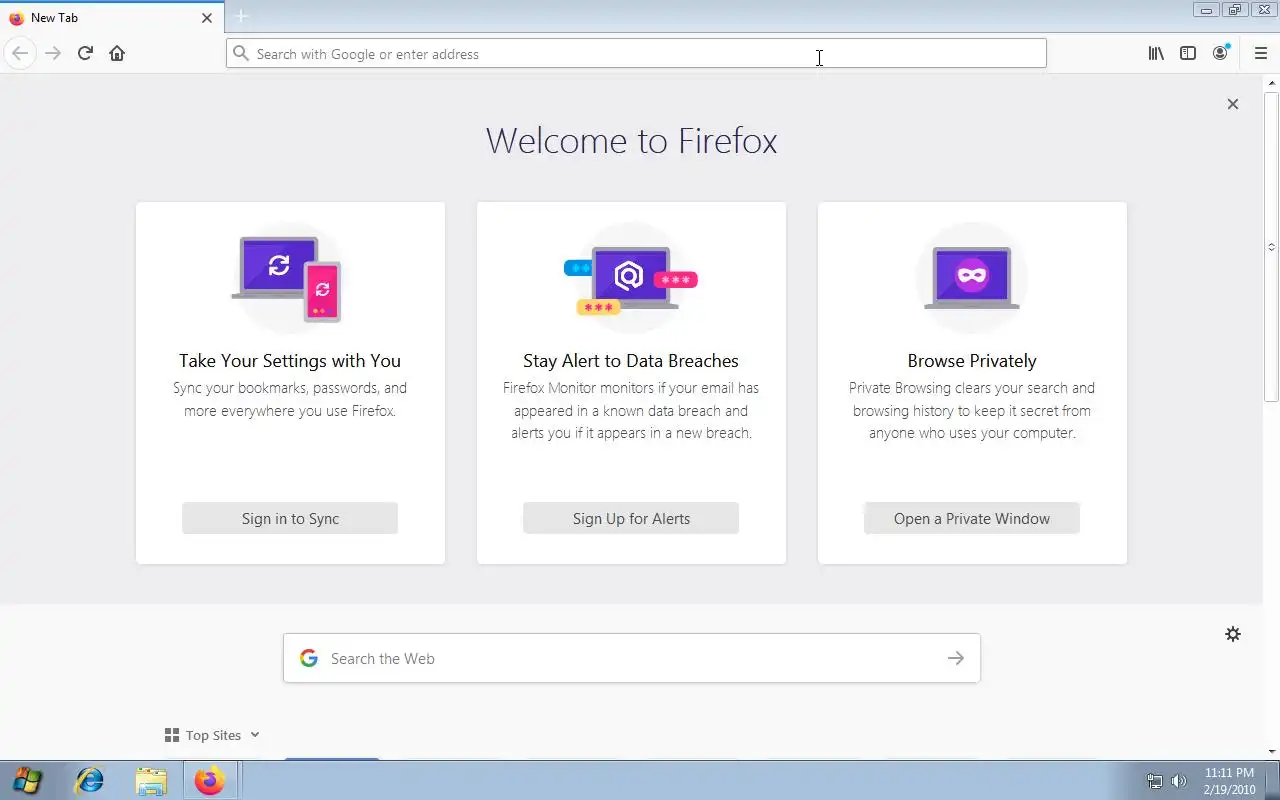
Task: Open the volume speaker tray icon
Action: pyautogui.click(x=1179, y=781)
